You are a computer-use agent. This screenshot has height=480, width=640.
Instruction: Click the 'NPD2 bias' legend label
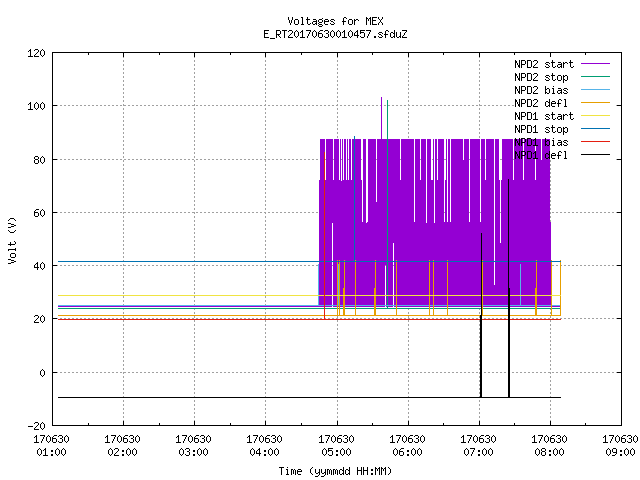click(x=541, y=90)
